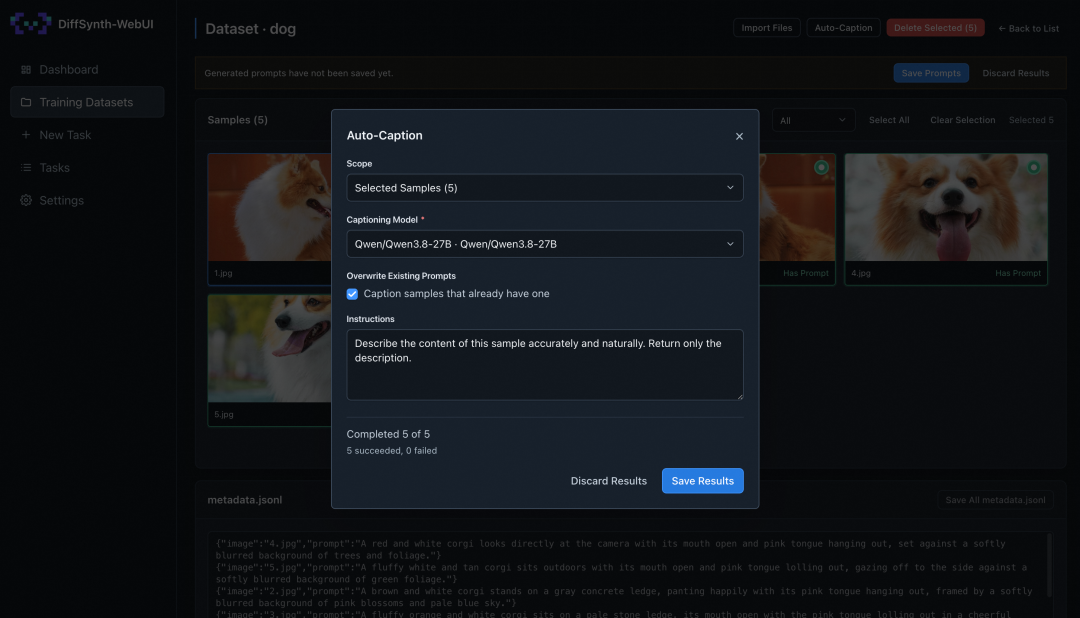Click the instructions textarea resize handle

point(740,396)
